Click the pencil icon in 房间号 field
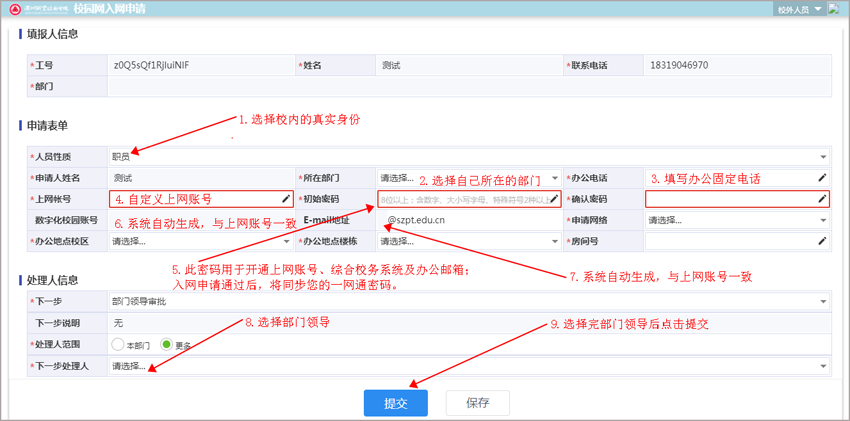850x421 pixels. (822, 241)
